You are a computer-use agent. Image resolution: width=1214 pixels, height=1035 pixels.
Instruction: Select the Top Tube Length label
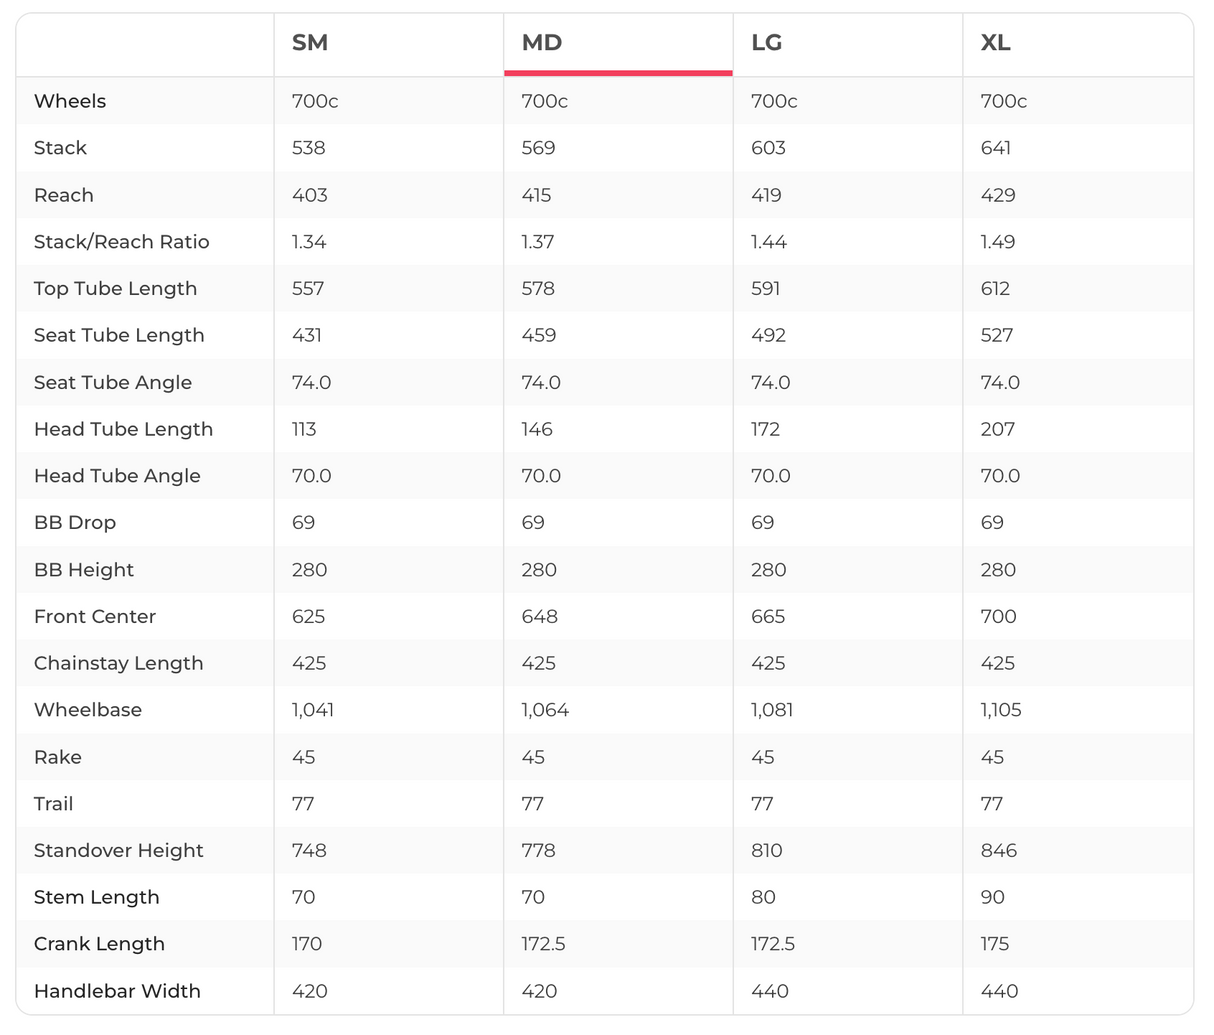click(x=116, y=289)
